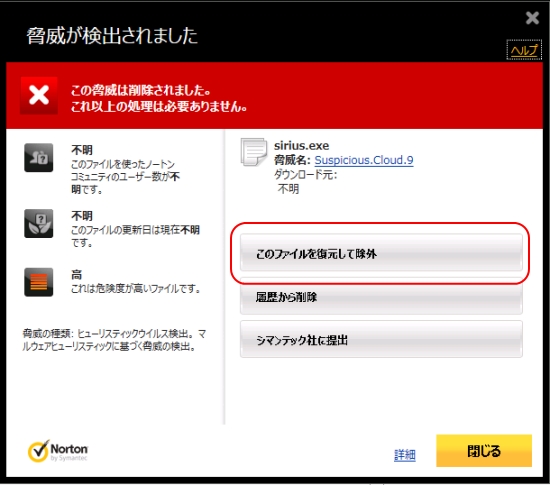Screen dimensions: 550x485
Task: Click the yellow 閉じる button
Action: click(x=484, y=451)
